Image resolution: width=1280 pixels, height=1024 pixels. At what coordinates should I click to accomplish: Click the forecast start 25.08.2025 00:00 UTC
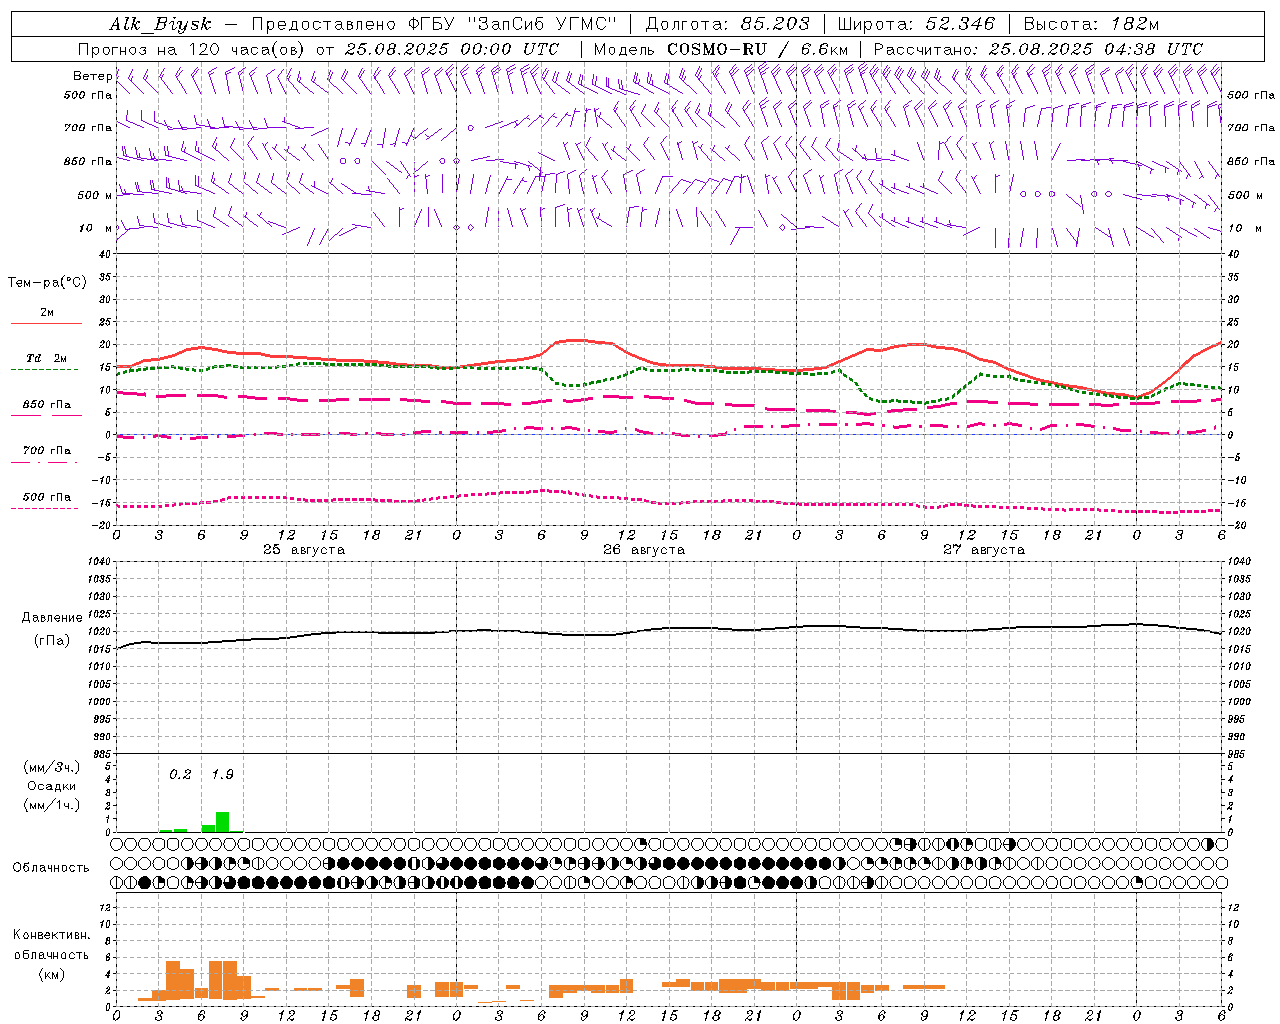pyautogui.click(x=452, y=49)
